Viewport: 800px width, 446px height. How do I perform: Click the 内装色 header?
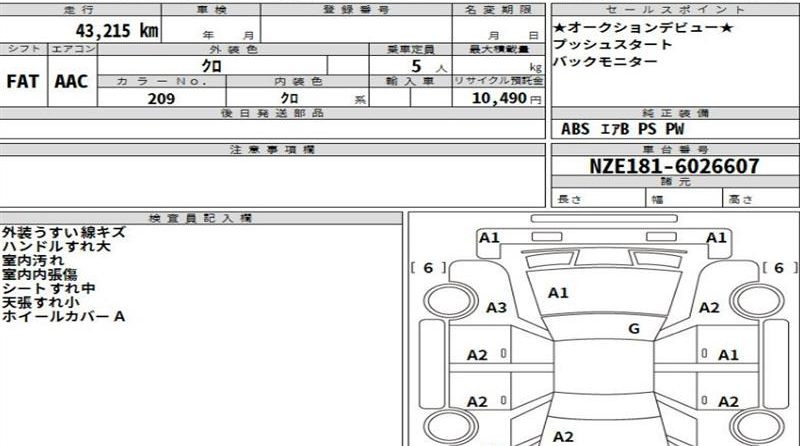point(298,82)
